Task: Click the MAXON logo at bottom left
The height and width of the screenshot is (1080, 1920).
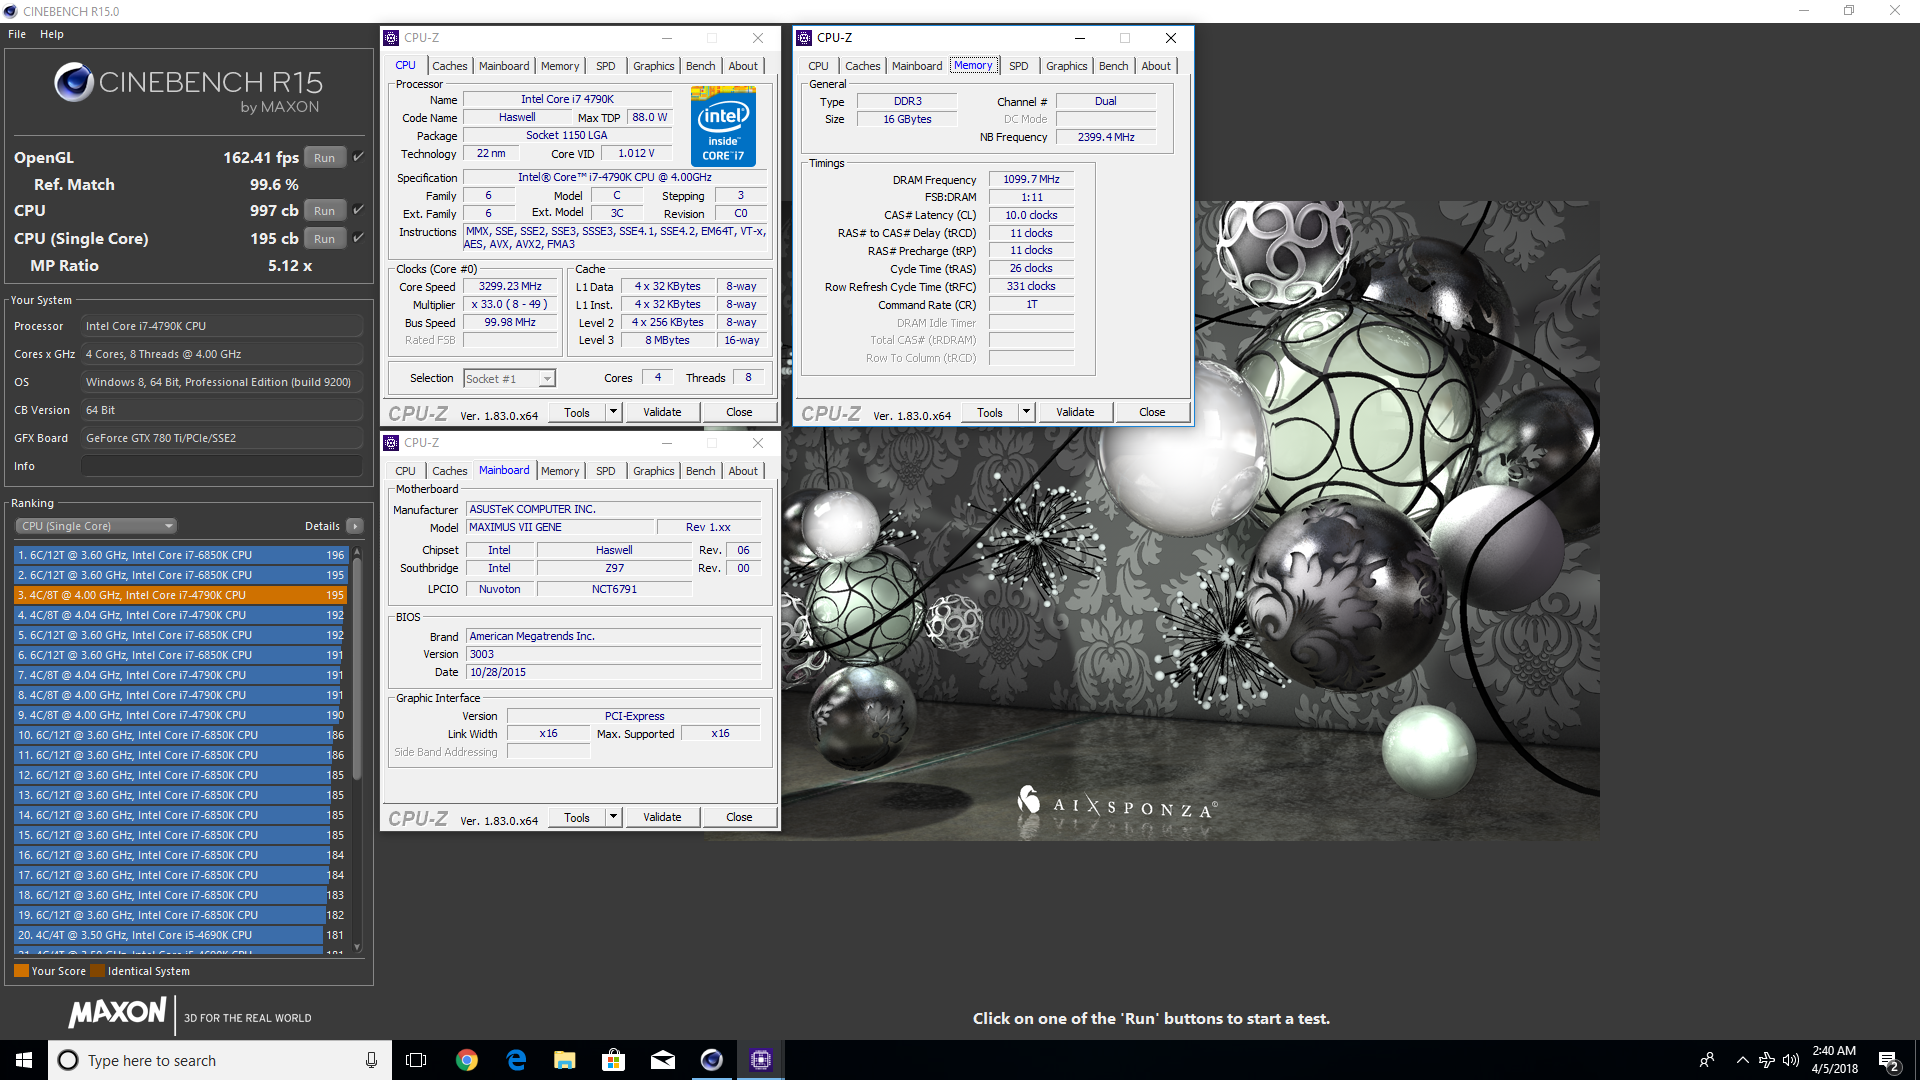Action: (117, 1013)
